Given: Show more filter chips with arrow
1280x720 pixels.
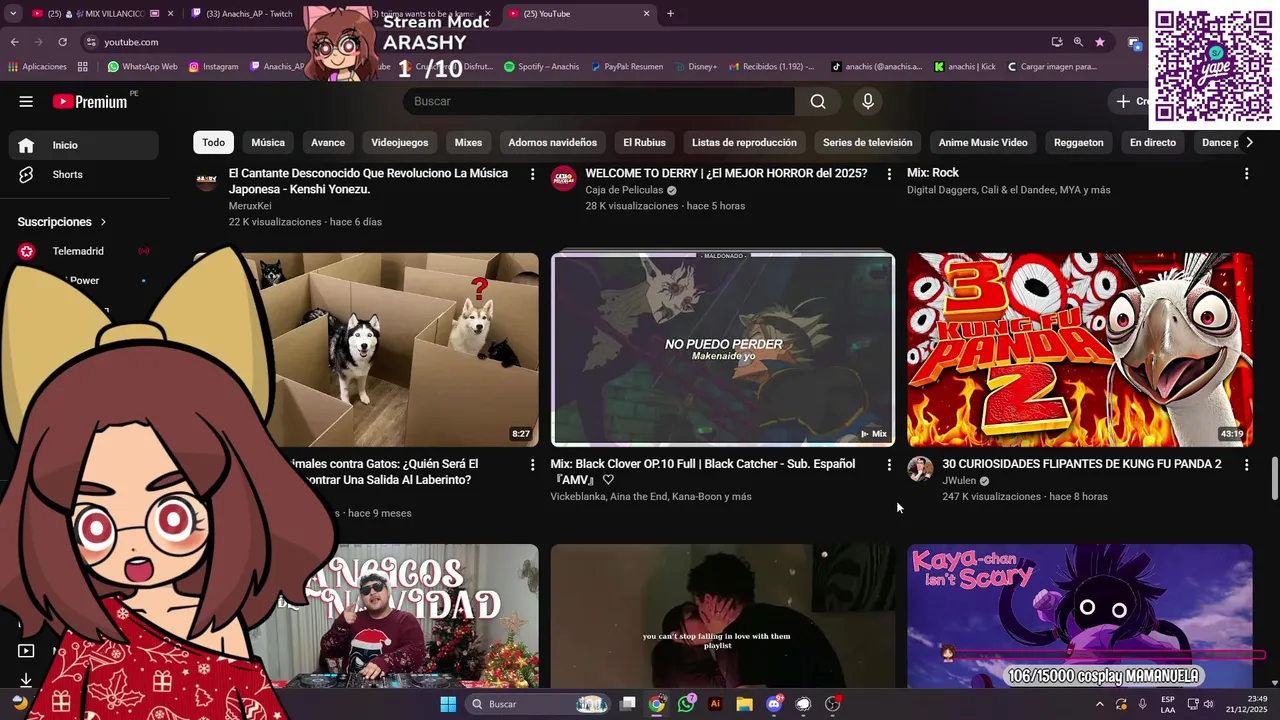Looking at the screenshot, I should (1248, 142).
